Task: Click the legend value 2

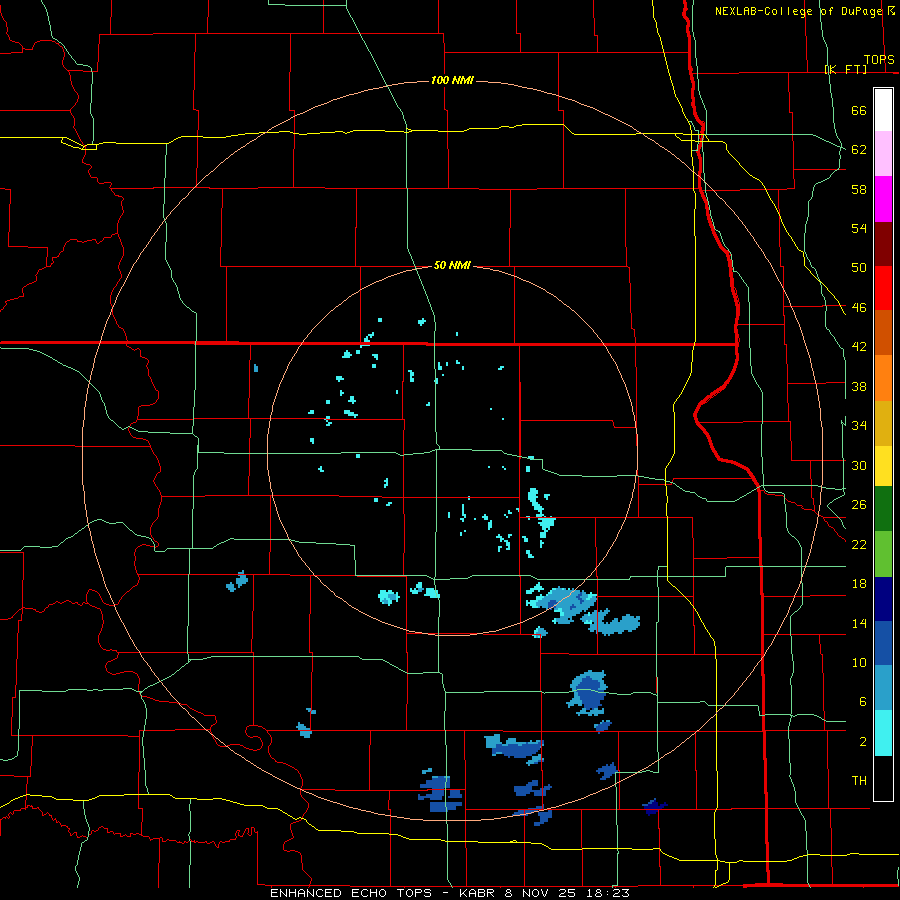Action: click(863, 741)
